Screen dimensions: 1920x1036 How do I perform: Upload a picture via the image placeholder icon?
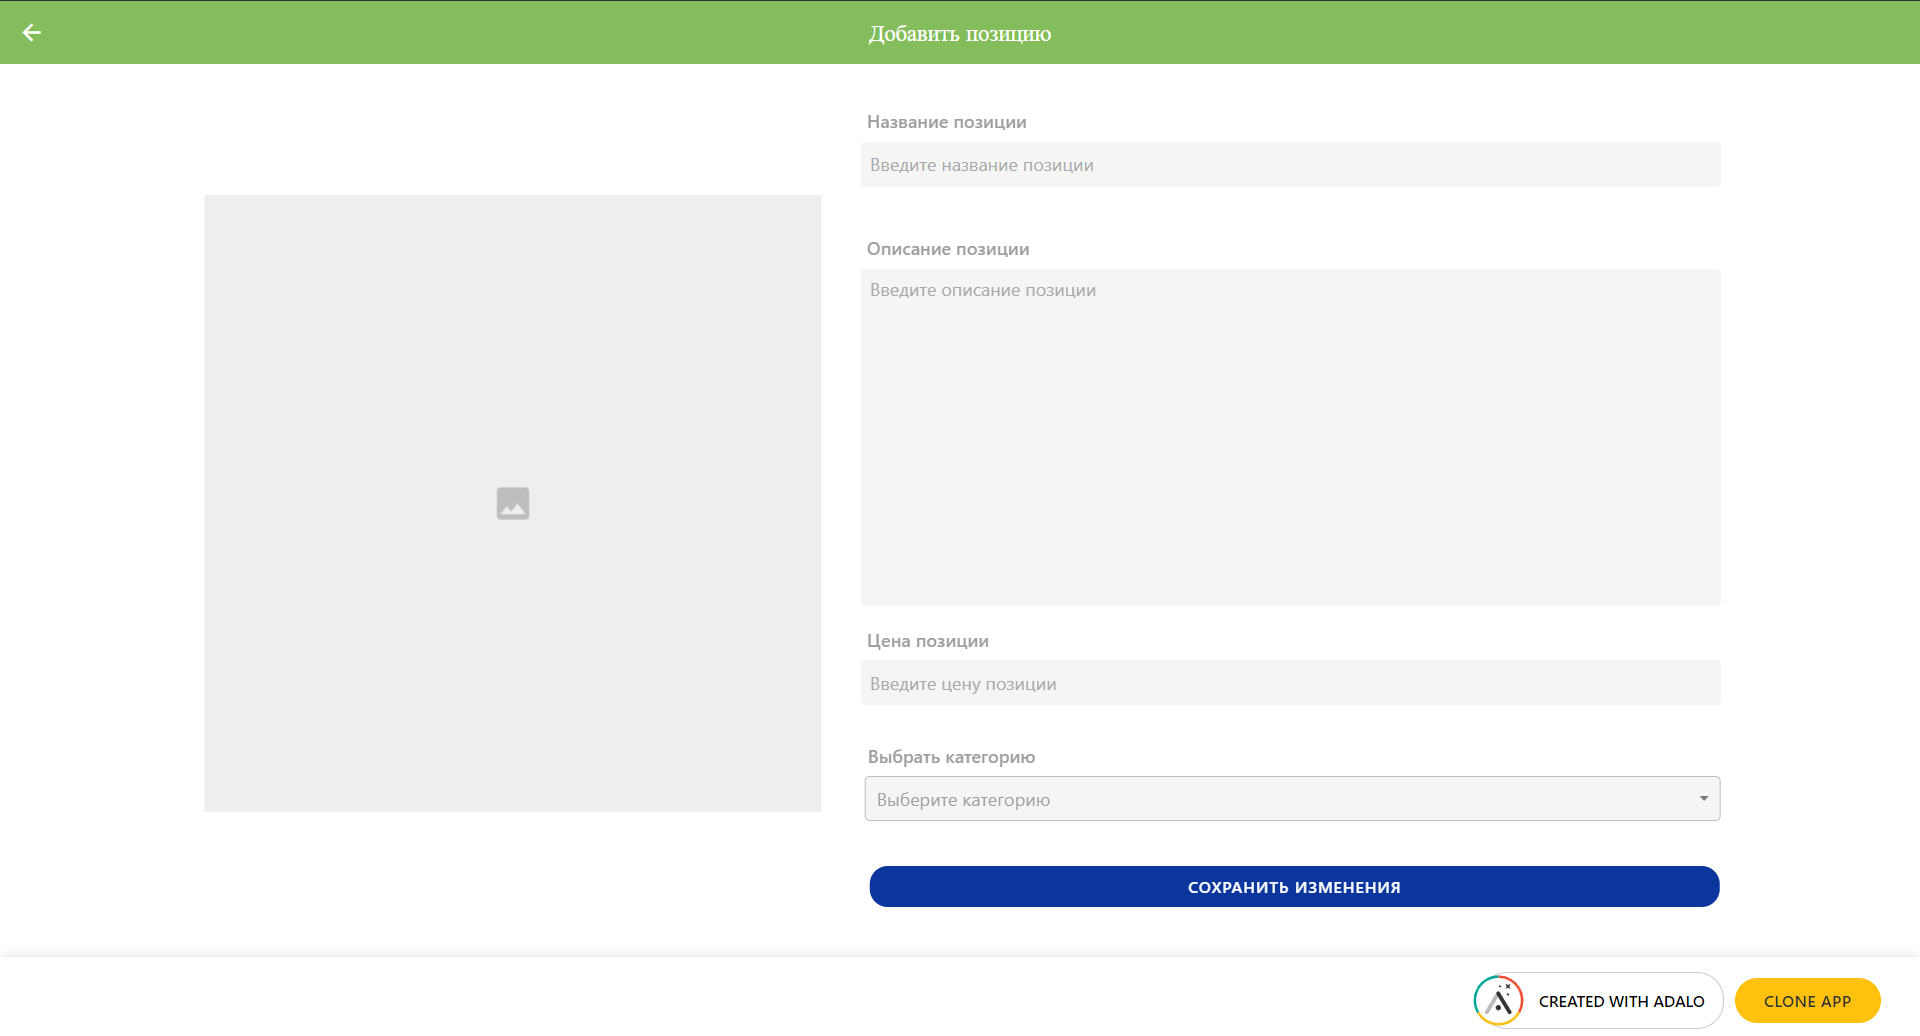click(x=513, y=503)
